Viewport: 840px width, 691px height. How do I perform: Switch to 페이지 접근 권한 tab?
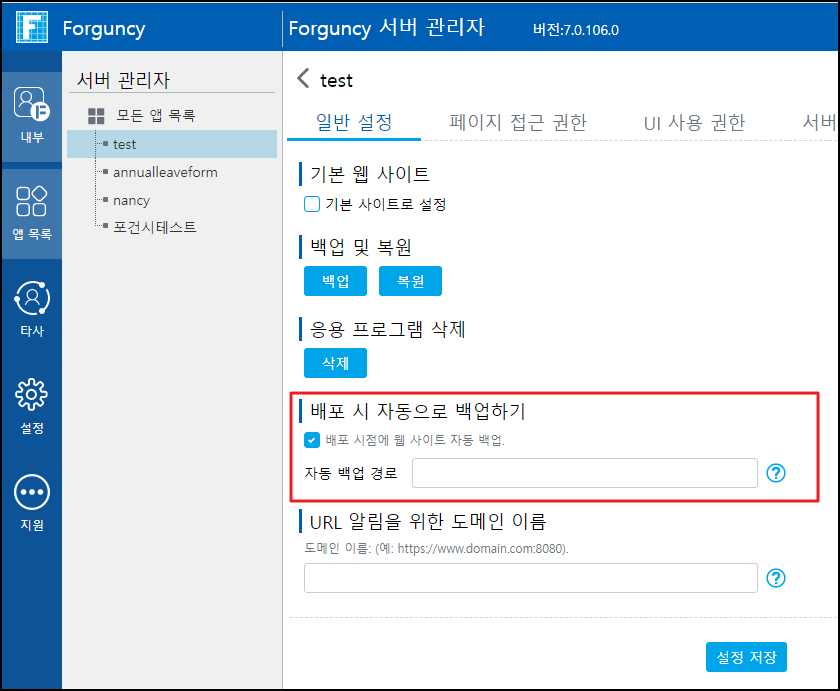(x=518, y=123)
